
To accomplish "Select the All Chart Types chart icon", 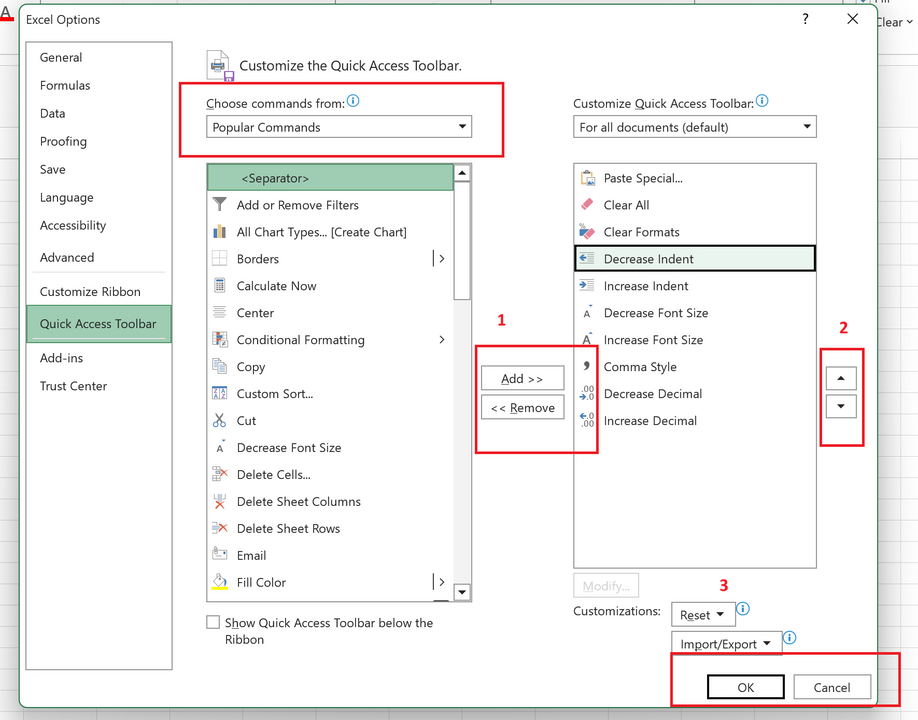I will (220, 232).
